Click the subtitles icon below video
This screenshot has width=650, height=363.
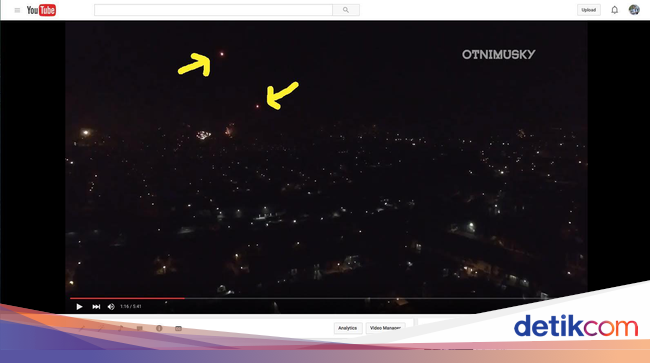click(x=178, y=329)
